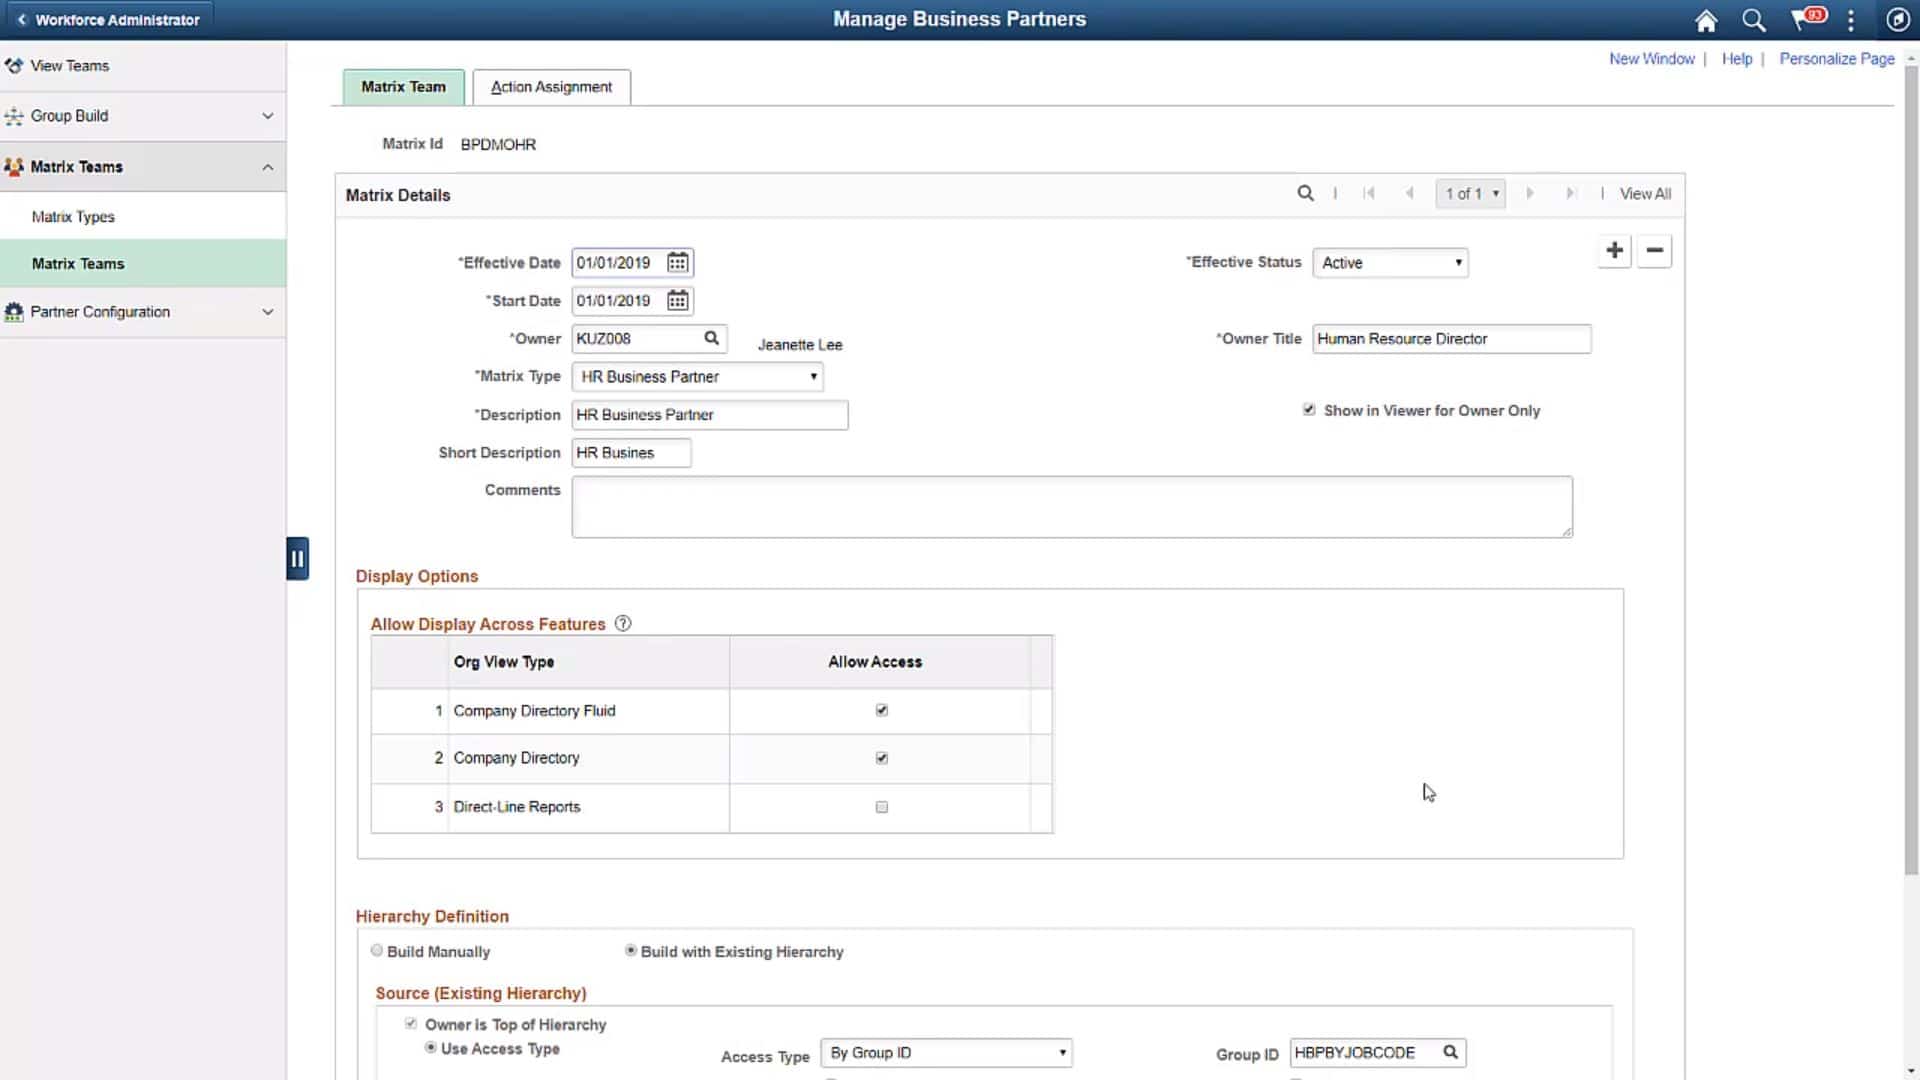Click inside the Comments field
Image resolution: width=1920 pixels, height=1080 pixels.
(1070, 506)
